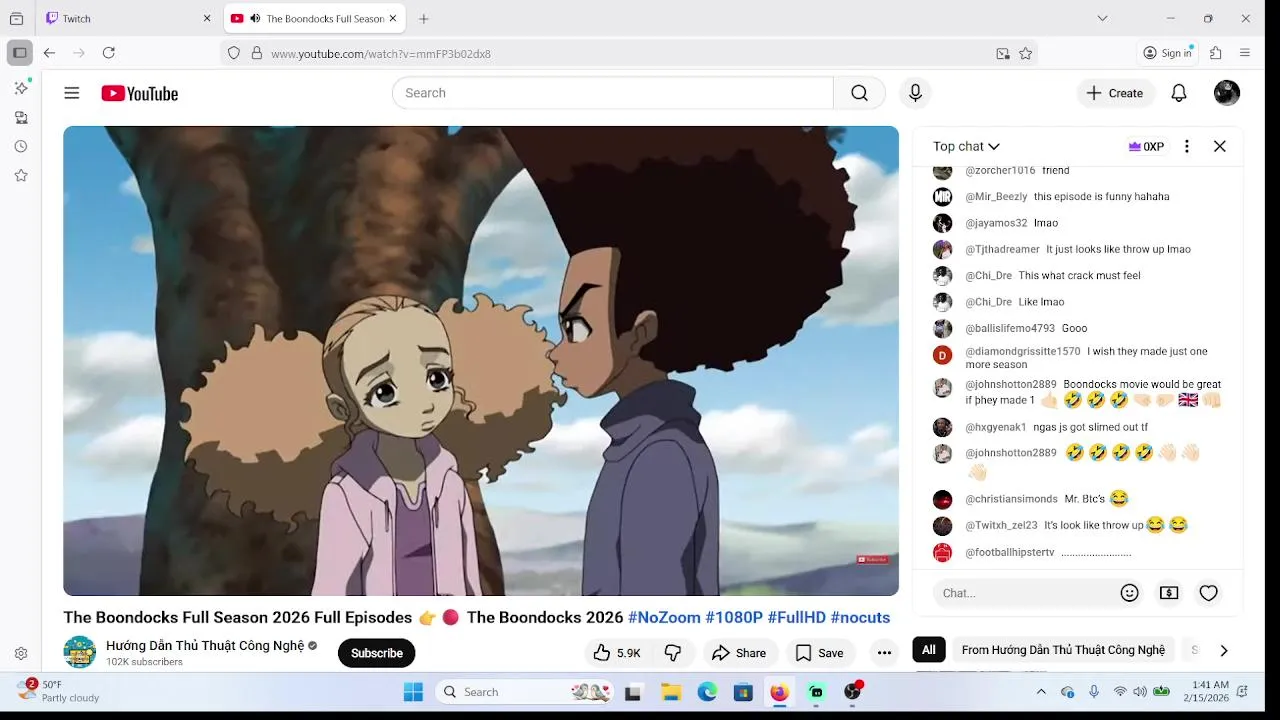Click Firefox Sign in button
The image size is (1280, 720).
[1168, 53]
